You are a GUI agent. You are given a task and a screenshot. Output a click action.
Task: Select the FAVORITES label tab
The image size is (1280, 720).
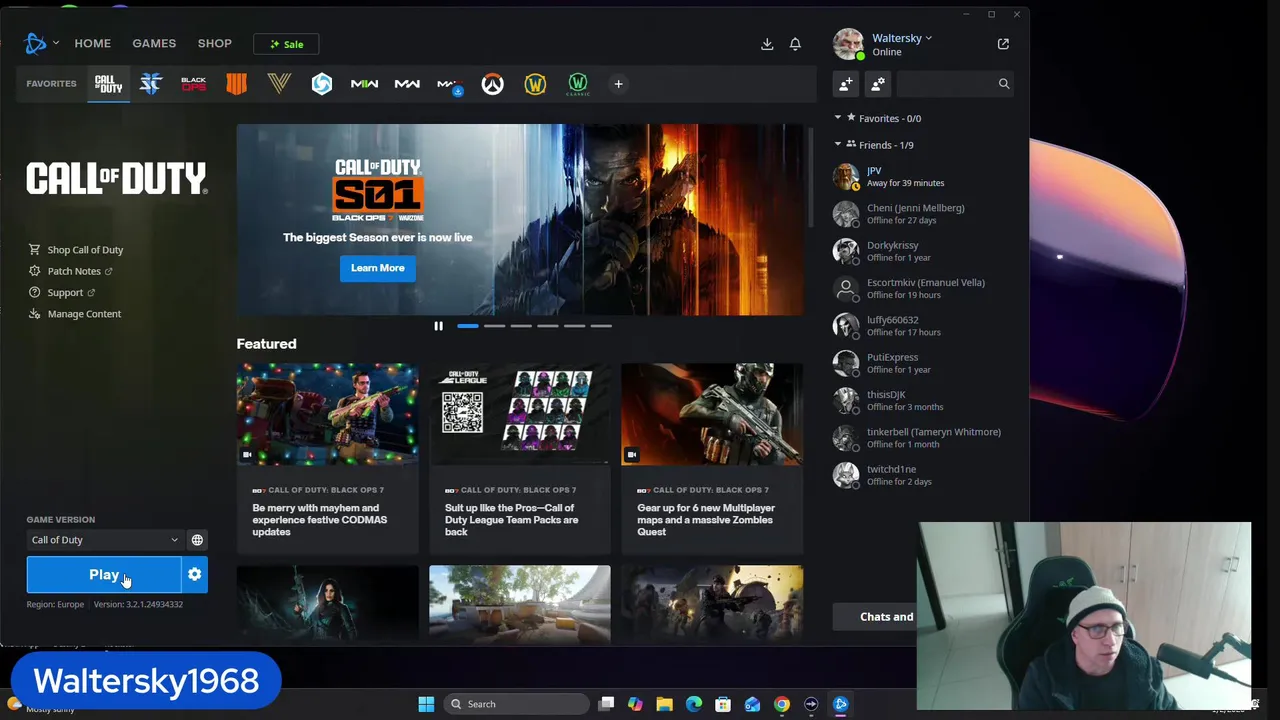[x=51, y=84]
